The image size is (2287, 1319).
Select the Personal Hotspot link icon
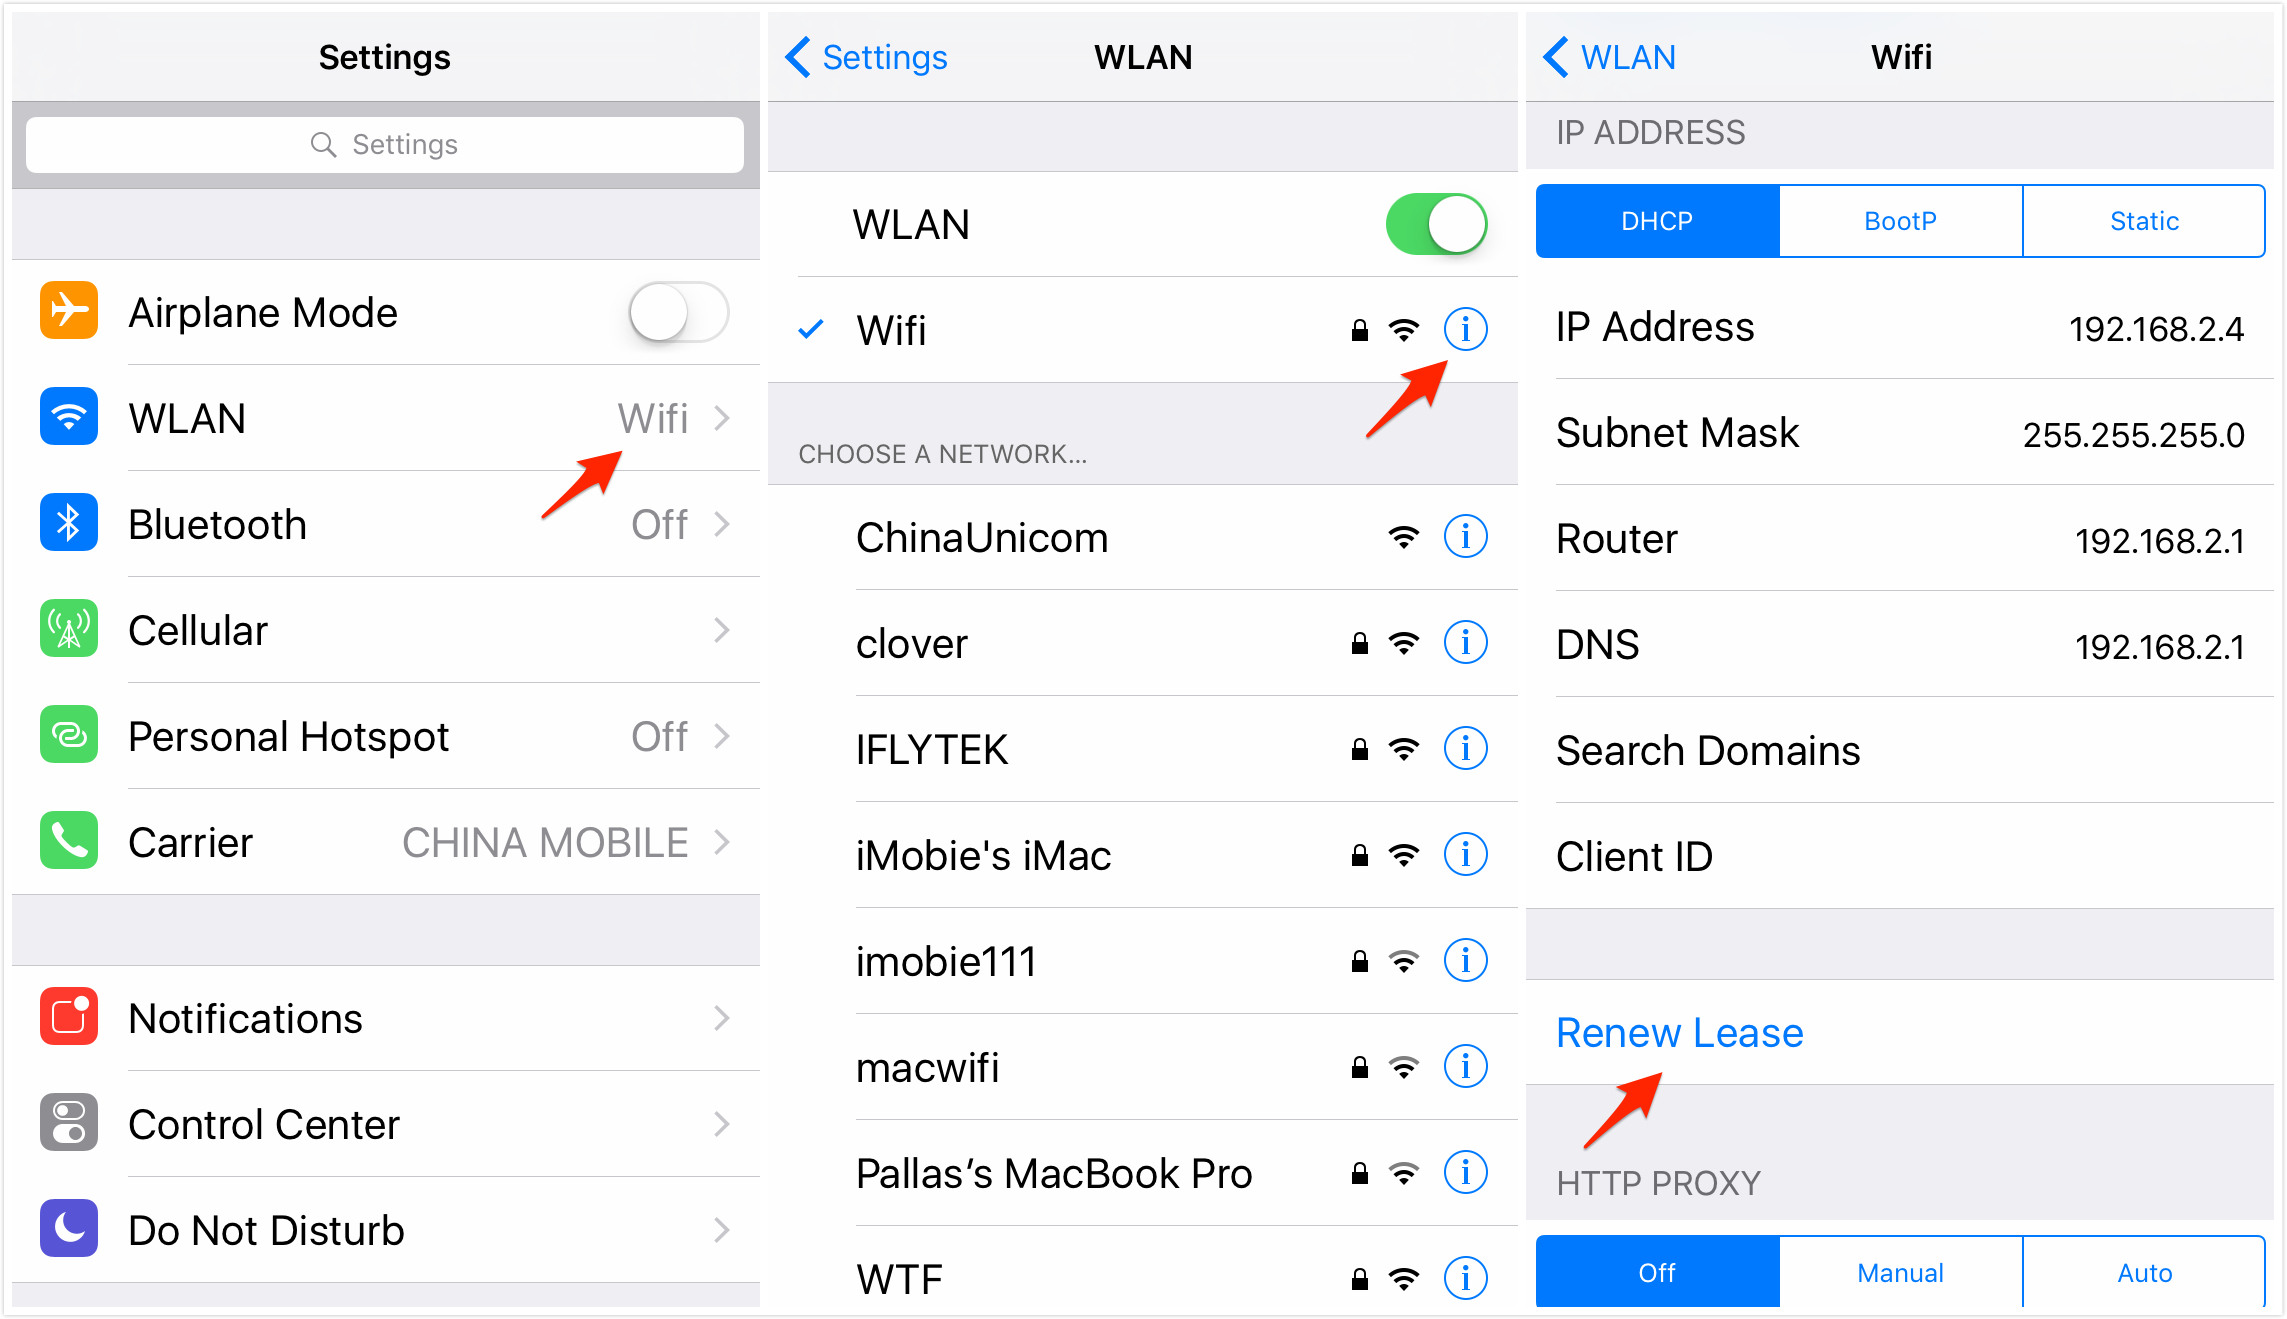[69, 735]
